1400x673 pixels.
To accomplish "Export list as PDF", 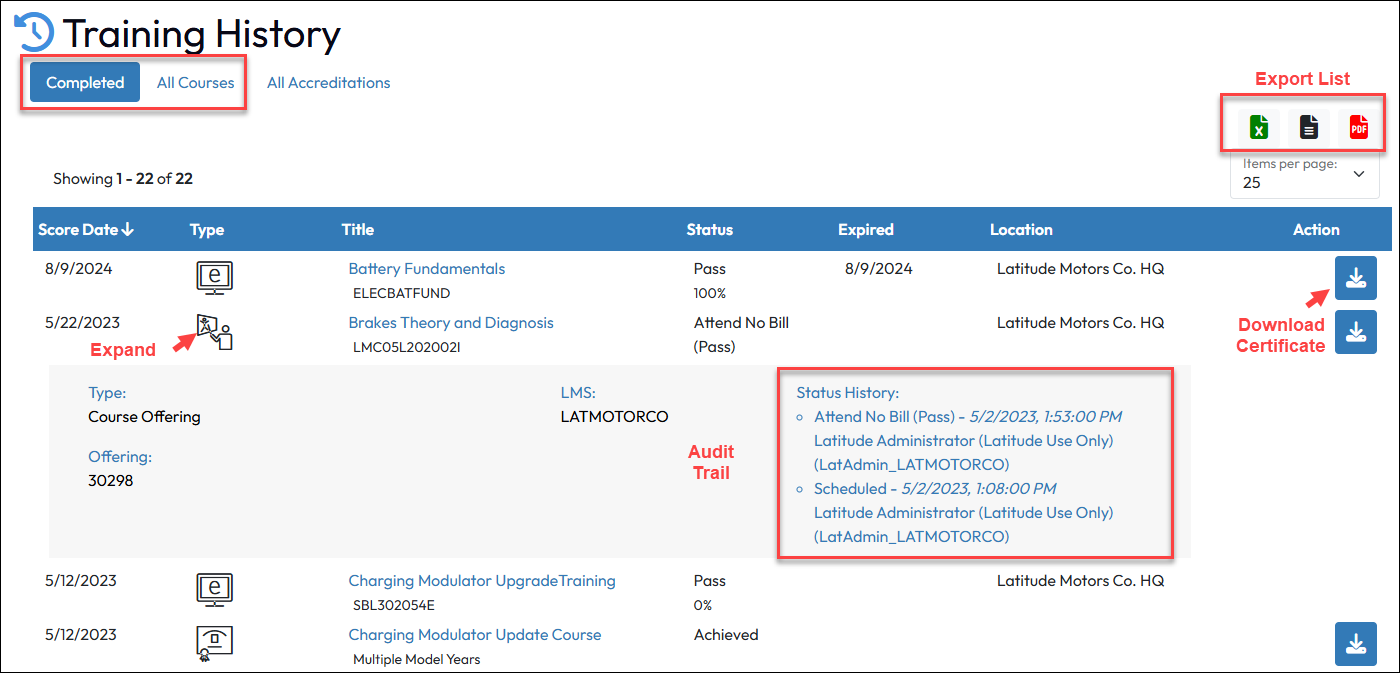I will tap(1358, 127).
